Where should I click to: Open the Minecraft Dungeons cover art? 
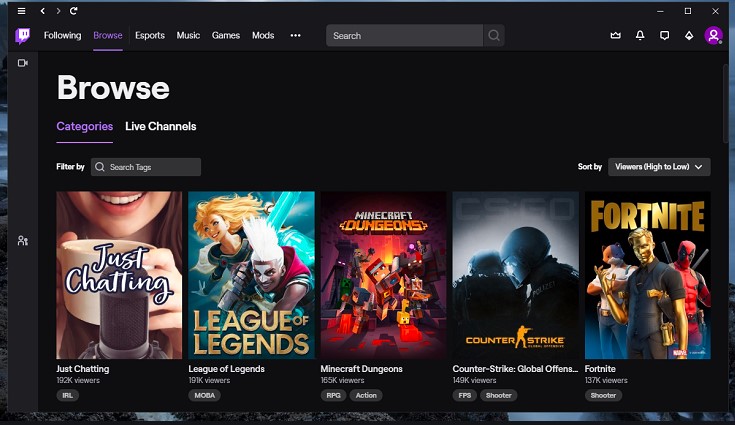point(383,275)
